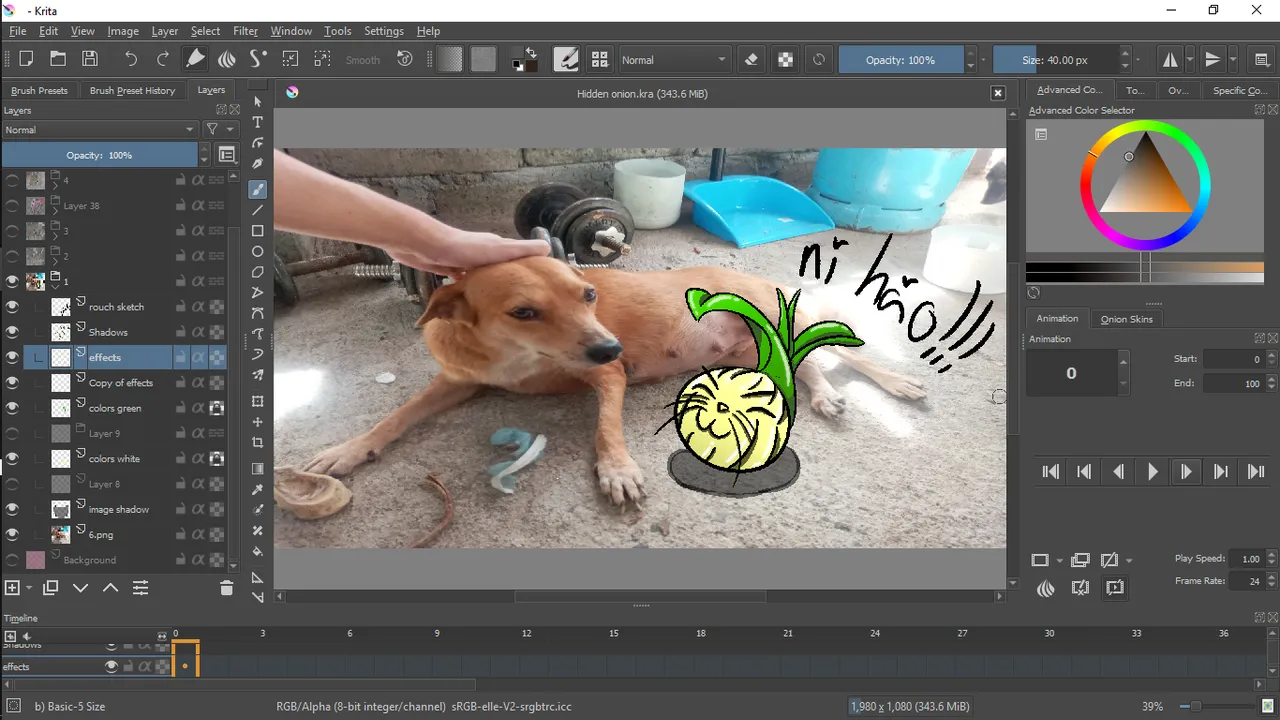The height and width of the screenshot is (720, 1280).
Task: Click the Redo arrow in toolbar
Action: tap(163, 59)
